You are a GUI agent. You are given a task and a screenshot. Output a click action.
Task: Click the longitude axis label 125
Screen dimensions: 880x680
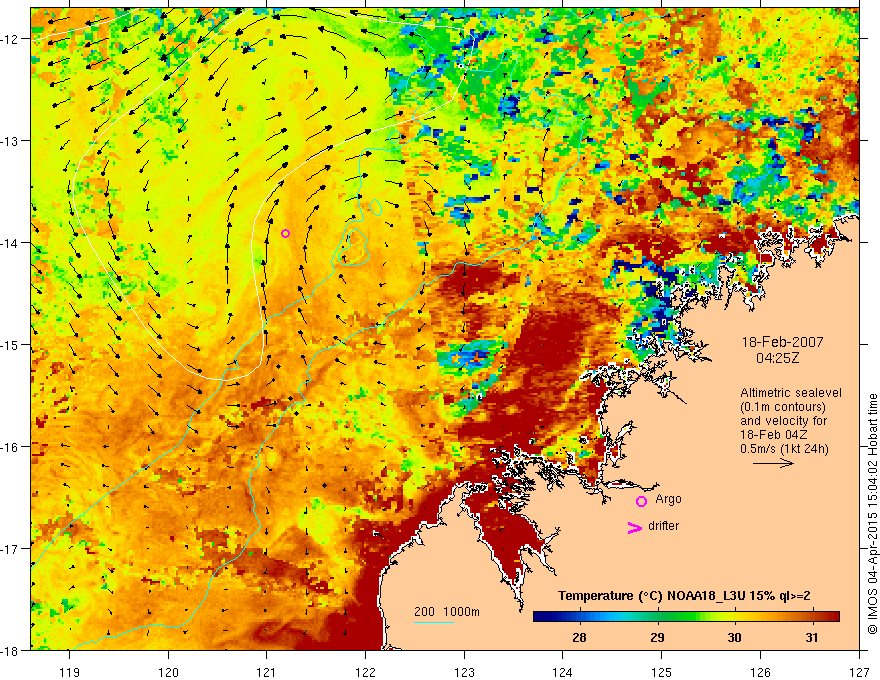click(662, 672)
